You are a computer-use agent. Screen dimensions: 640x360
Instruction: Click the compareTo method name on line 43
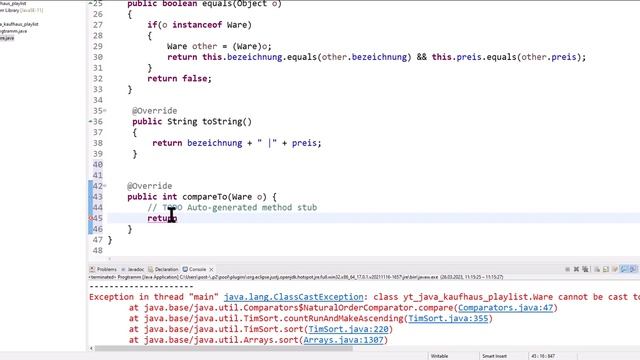(x=204, y=197)
